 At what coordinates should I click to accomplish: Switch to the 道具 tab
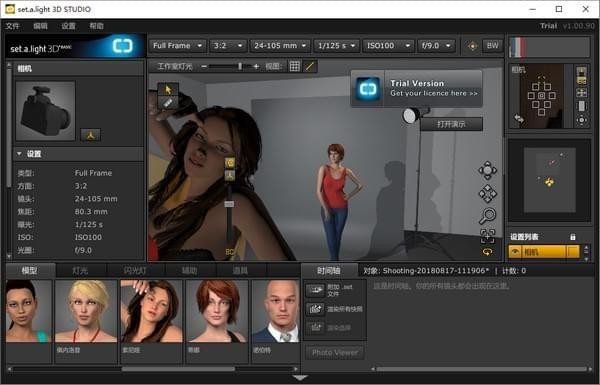point(240,271)
